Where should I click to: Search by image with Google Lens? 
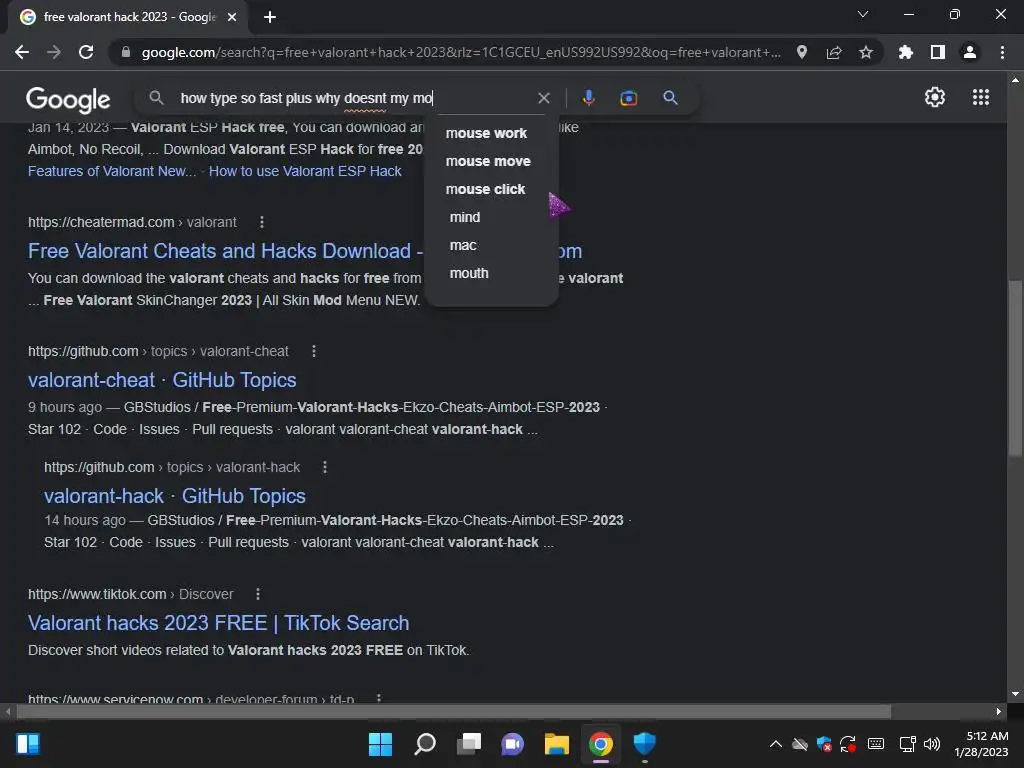[629, 98]
